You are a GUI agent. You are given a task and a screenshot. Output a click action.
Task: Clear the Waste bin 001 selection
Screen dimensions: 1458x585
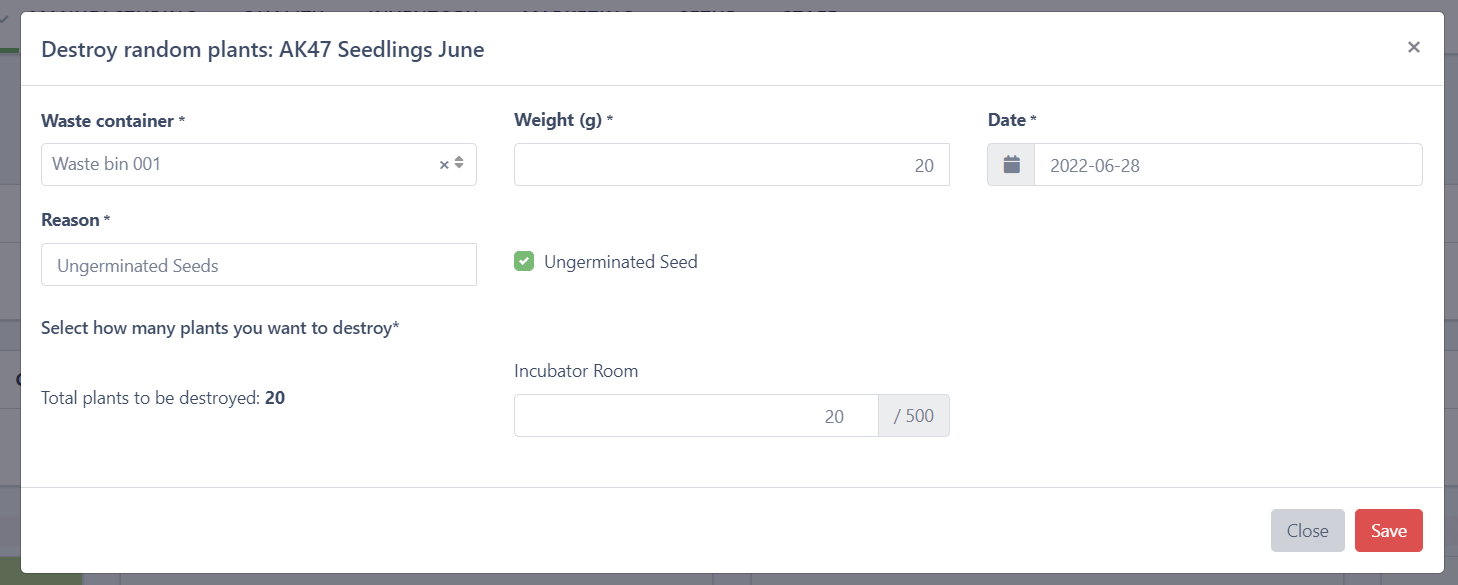tap(444, 165)
